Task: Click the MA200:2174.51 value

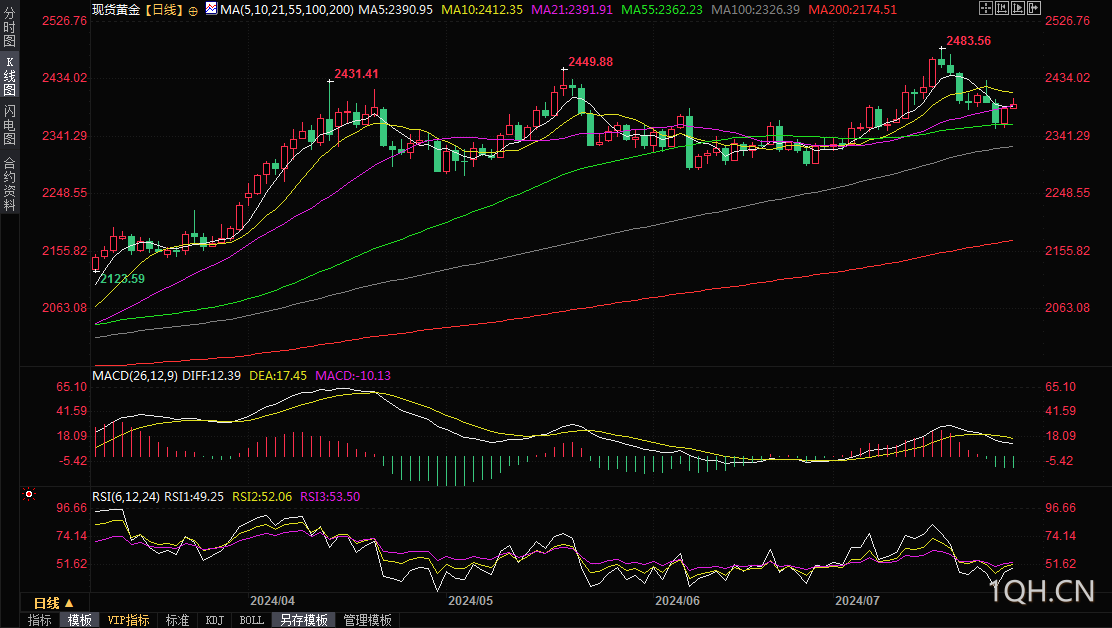Action: click(853, 10)
